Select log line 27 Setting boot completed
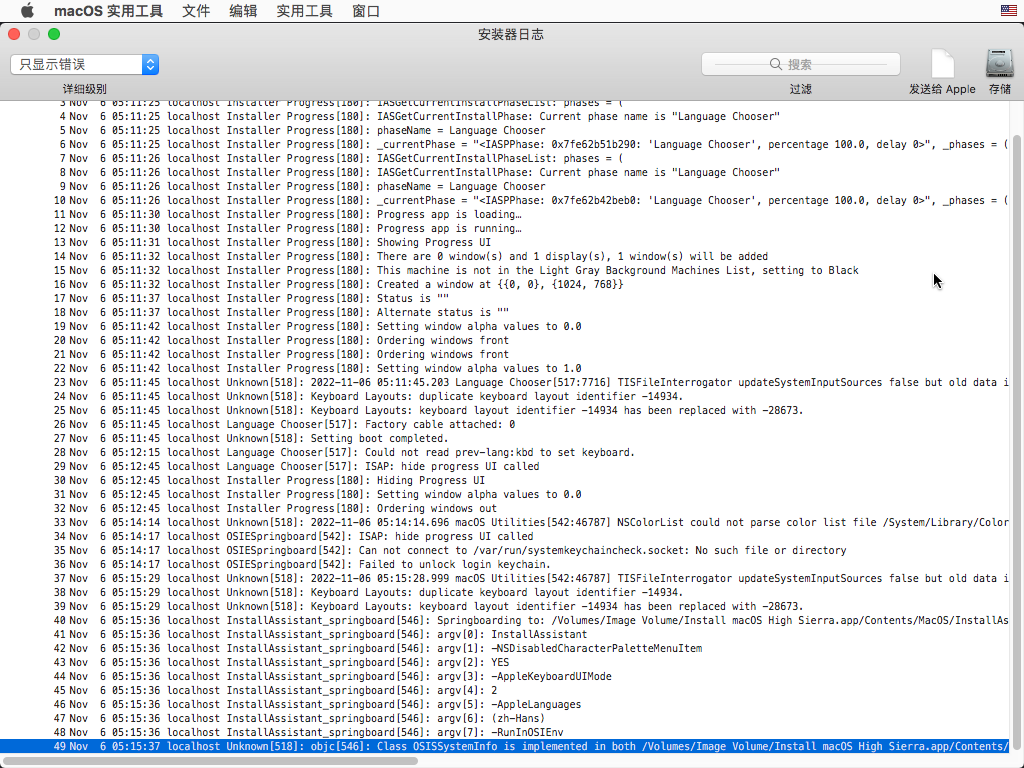This screenshot has height=768, width=1024. [x=504, y=438]
